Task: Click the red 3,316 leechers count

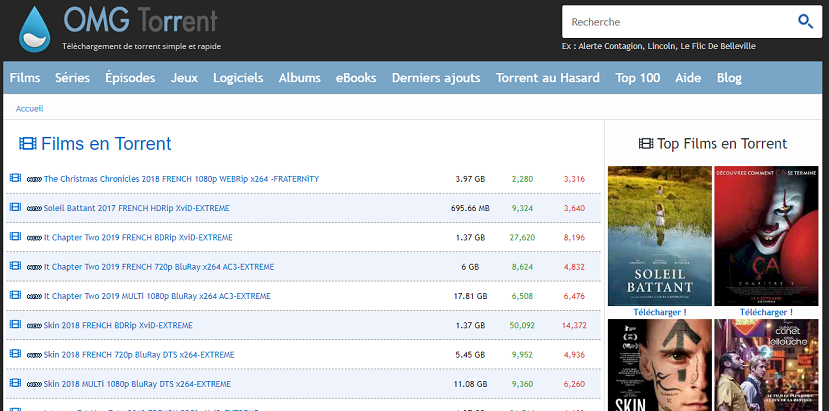Action: tap(574, 179)
